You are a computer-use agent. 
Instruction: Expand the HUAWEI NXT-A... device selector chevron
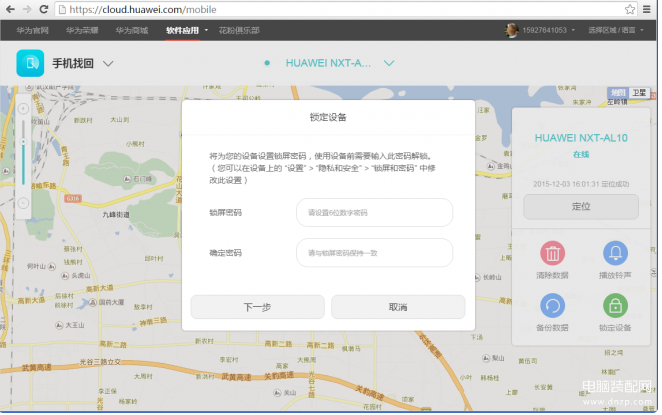point(389,63)
